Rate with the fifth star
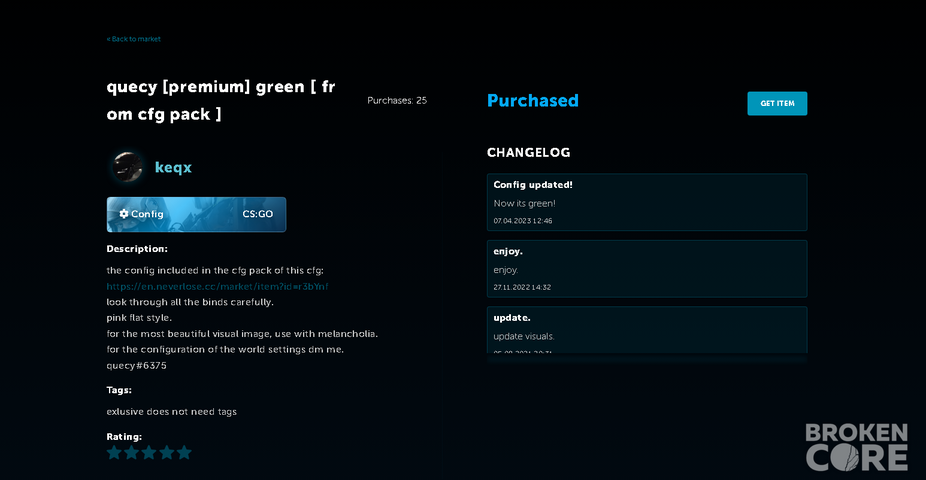This screenshot has height=480, width=926. point(184,453)
